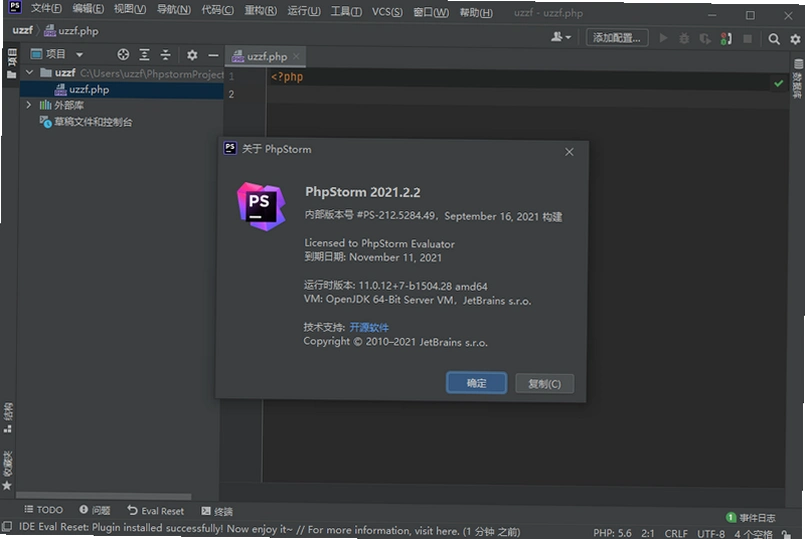Screen dimensions: 805x539
Task: Open the Structure side tool window
Action: coord(8,418)
